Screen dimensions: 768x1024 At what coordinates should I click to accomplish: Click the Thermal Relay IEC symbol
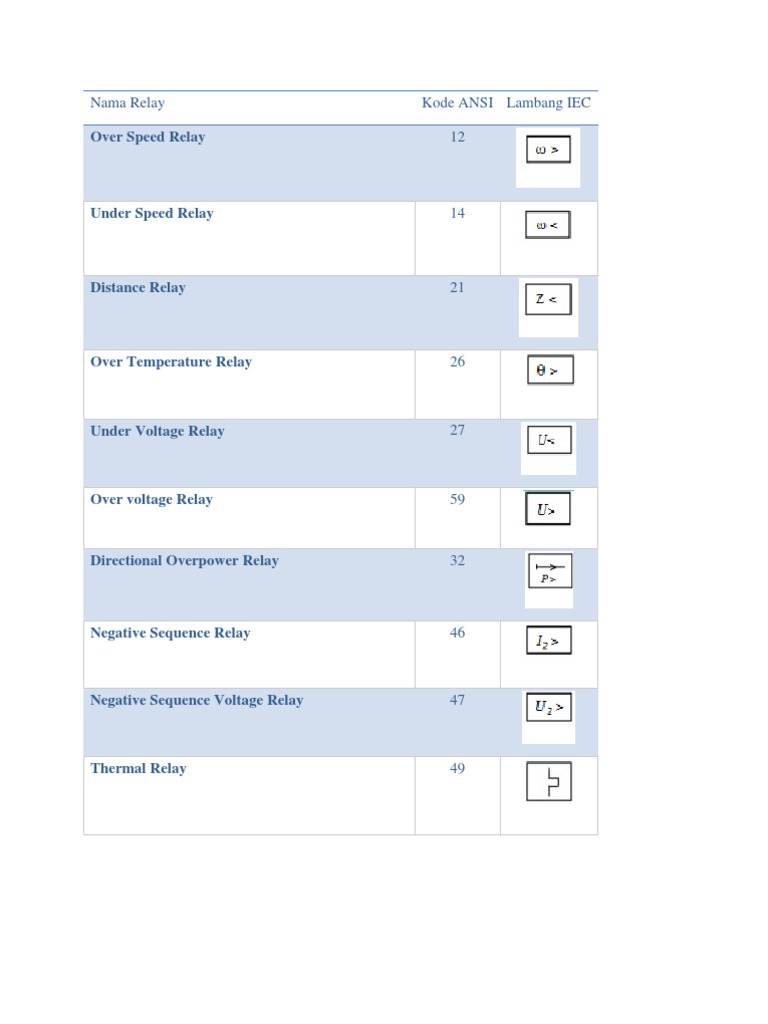pos(548,781)
